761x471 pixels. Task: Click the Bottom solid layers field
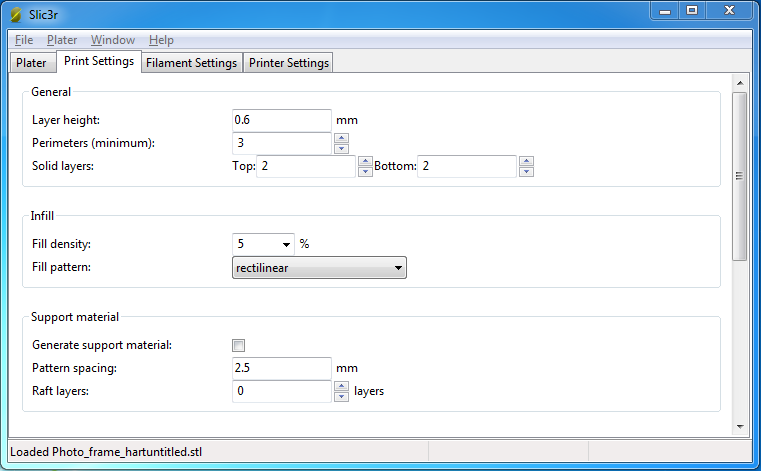[x=466, y=166]
